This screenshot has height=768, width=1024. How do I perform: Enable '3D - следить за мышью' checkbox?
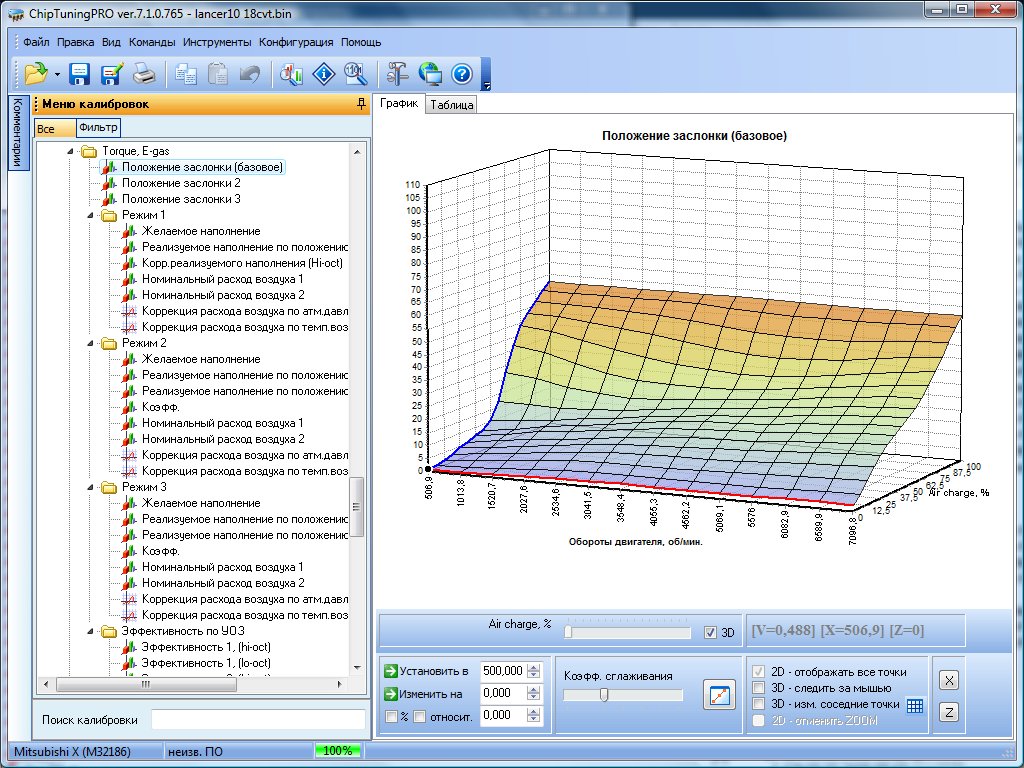pyautogui.click(x=758, y=688)
